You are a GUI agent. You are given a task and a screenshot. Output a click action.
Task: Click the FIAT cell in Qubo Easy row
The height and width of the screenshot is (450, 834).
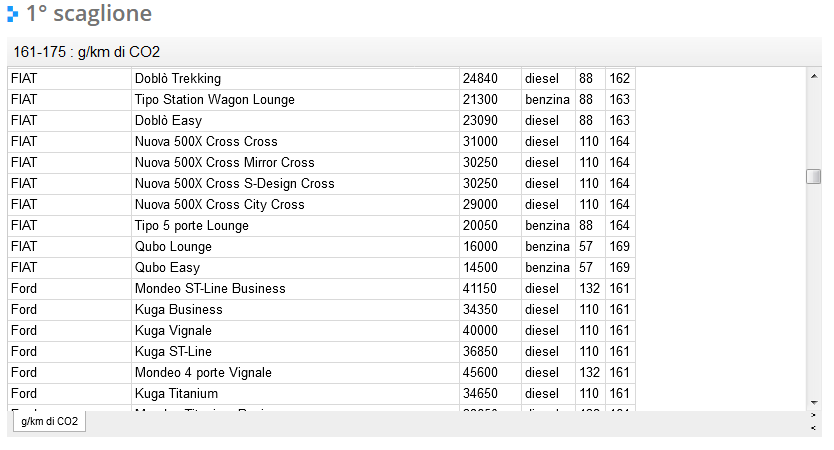click(x=69, y=268)
